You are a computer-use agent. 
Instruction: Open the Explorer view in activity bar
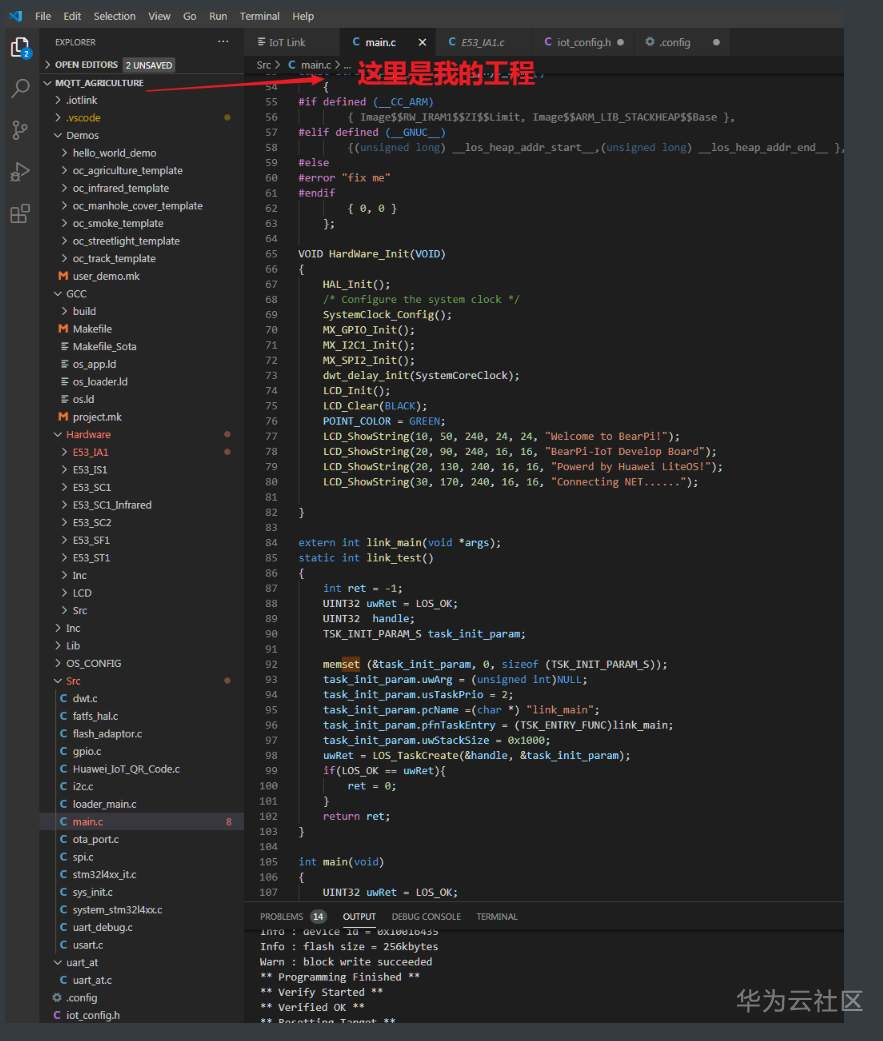point(20,47)
